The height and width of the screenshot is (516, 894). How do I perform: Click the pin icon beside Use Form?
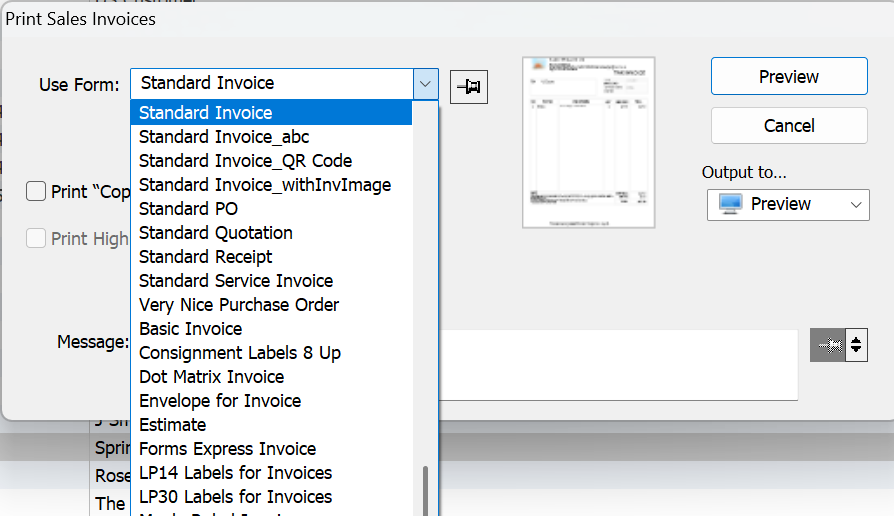pyautogui.click(x=469, y=87)
